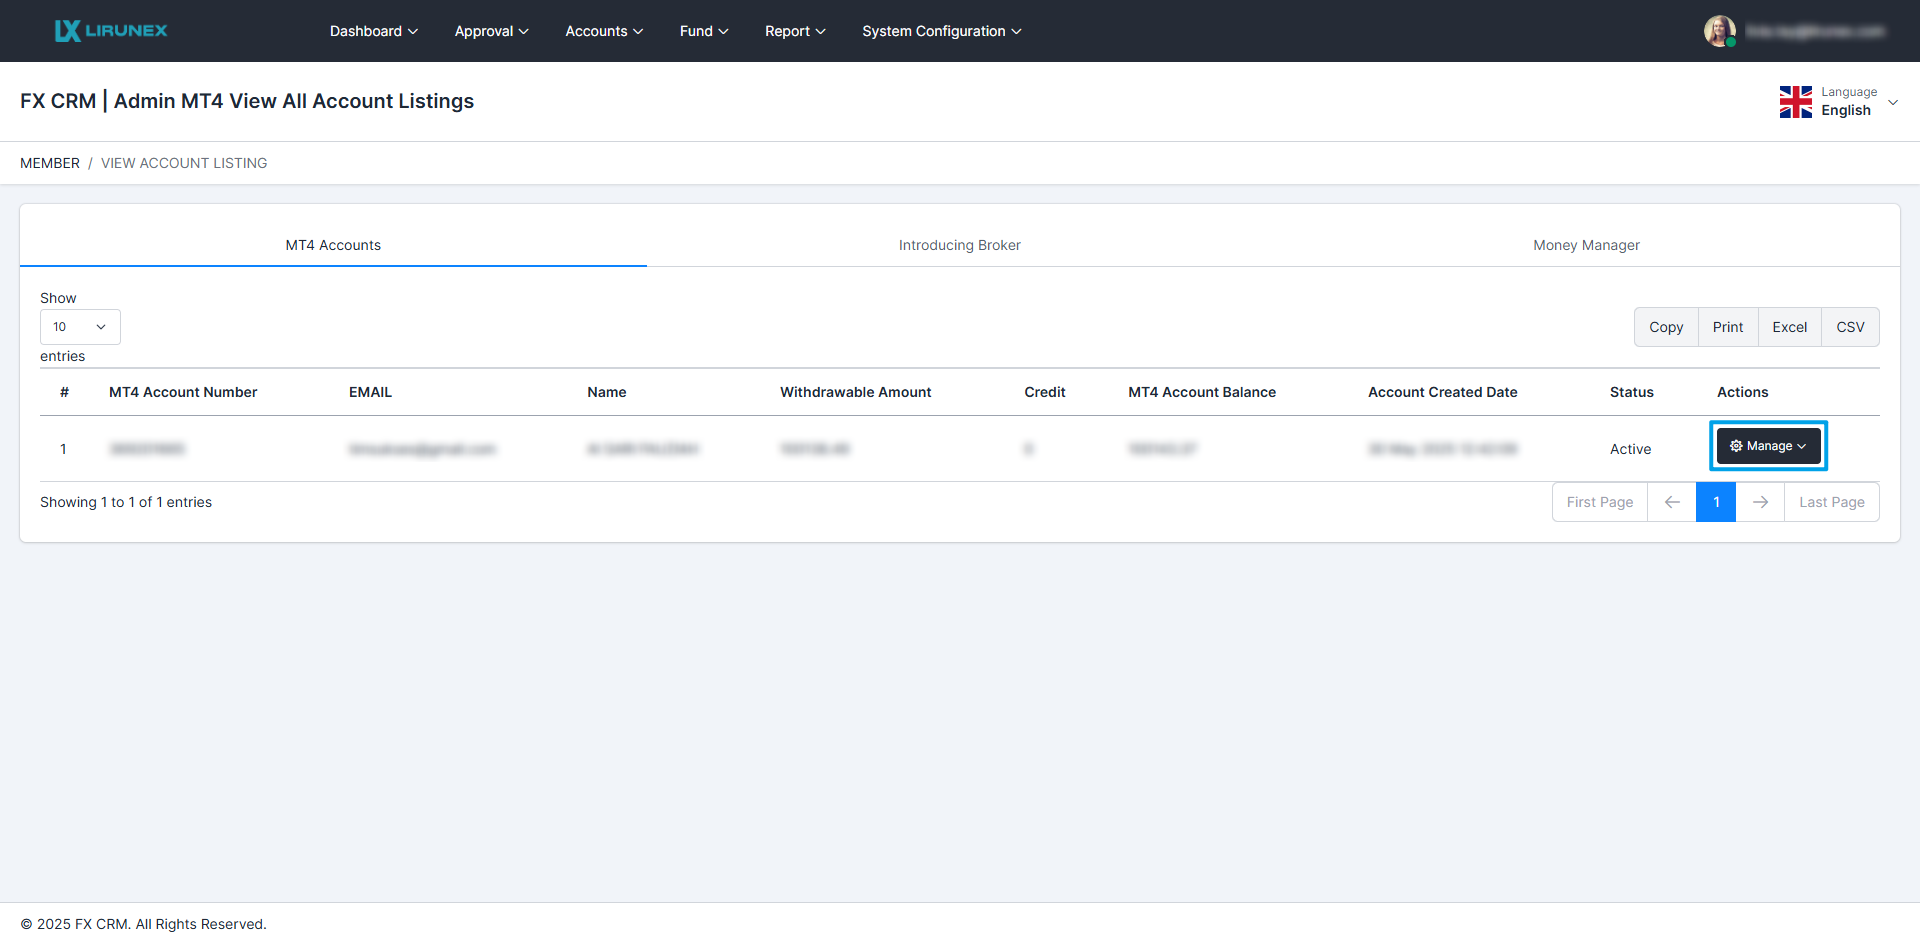Image resolution: width=1920 pixels, height=945 pixels.
Task: Open the Dashboard menu
Action: coord(373,31)
